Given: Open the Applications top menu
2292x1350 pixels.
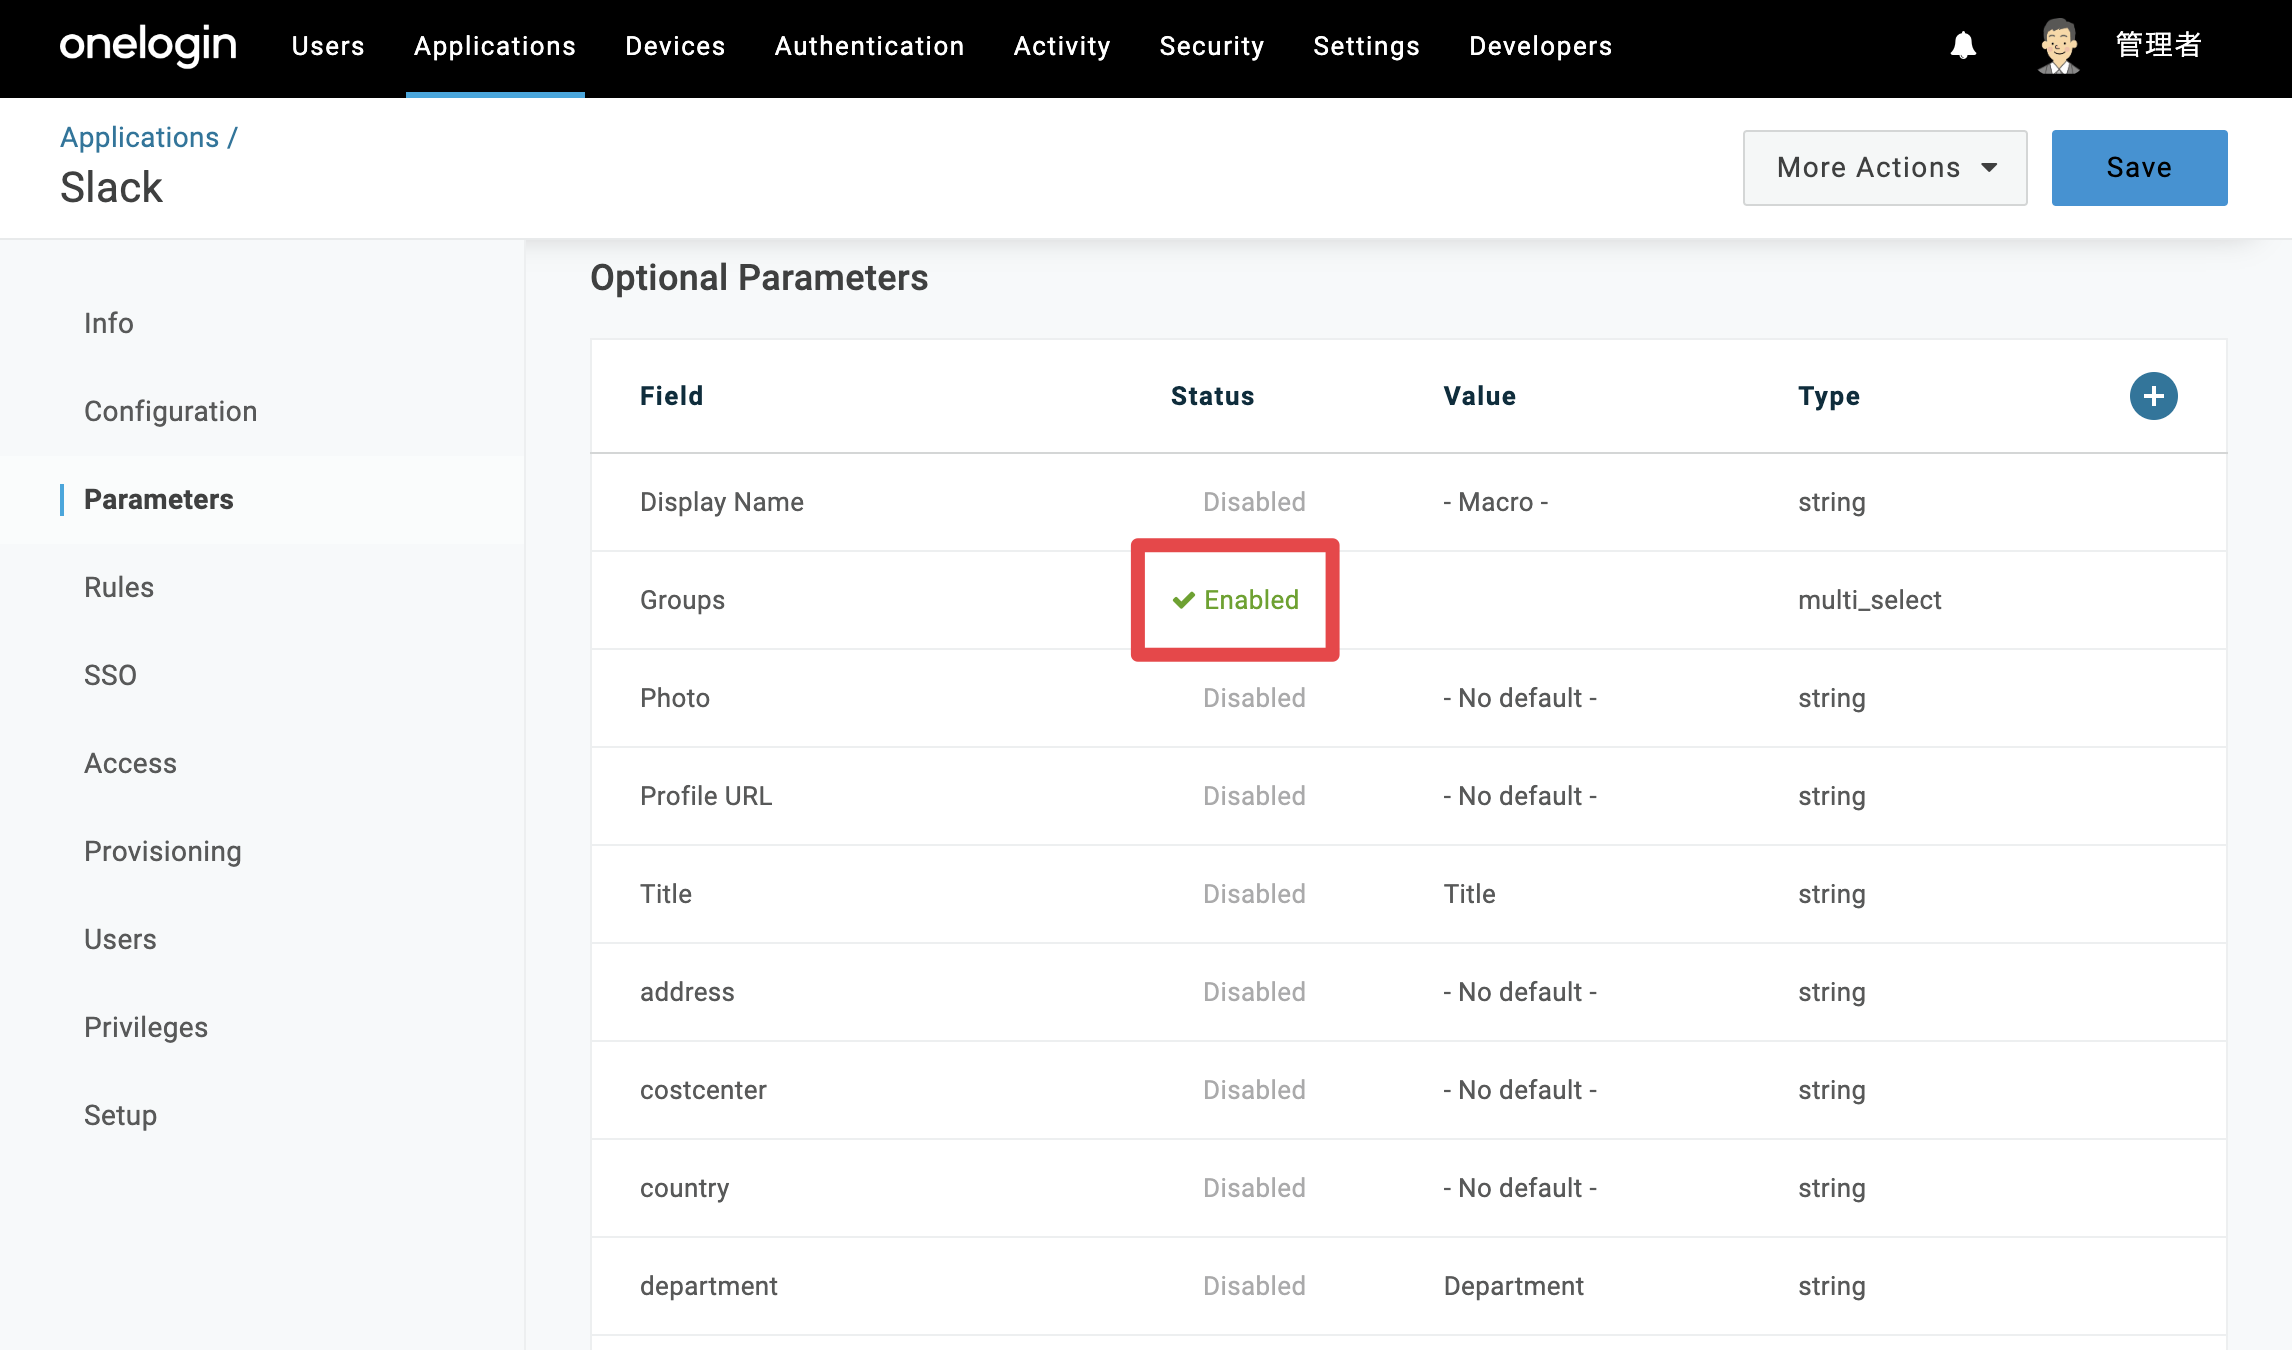Looking at the screenshot, I should pyautogui.click(x=495, y=46).
